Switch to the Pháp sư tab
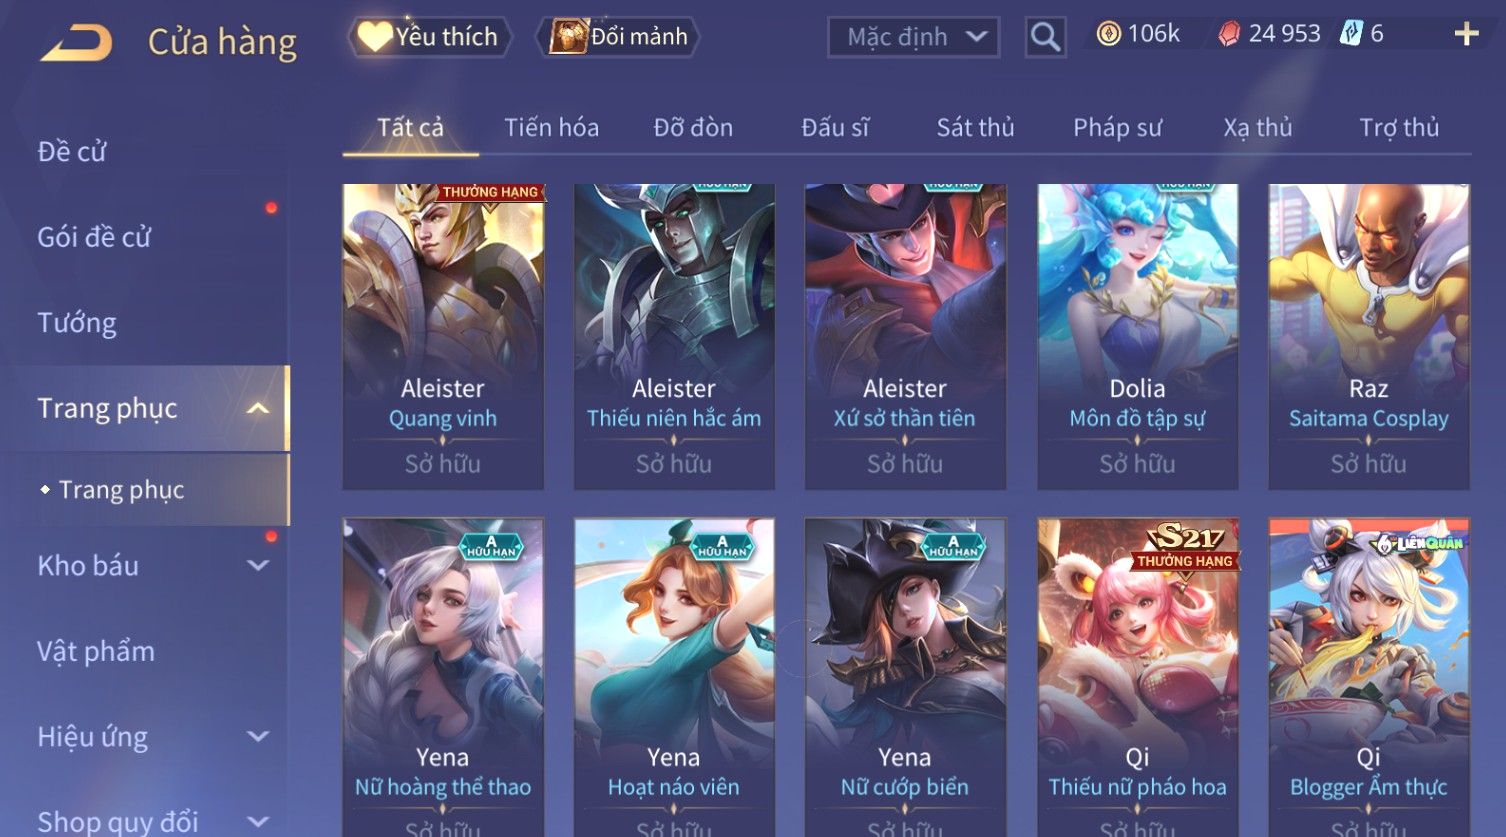 click(1117, 127)
